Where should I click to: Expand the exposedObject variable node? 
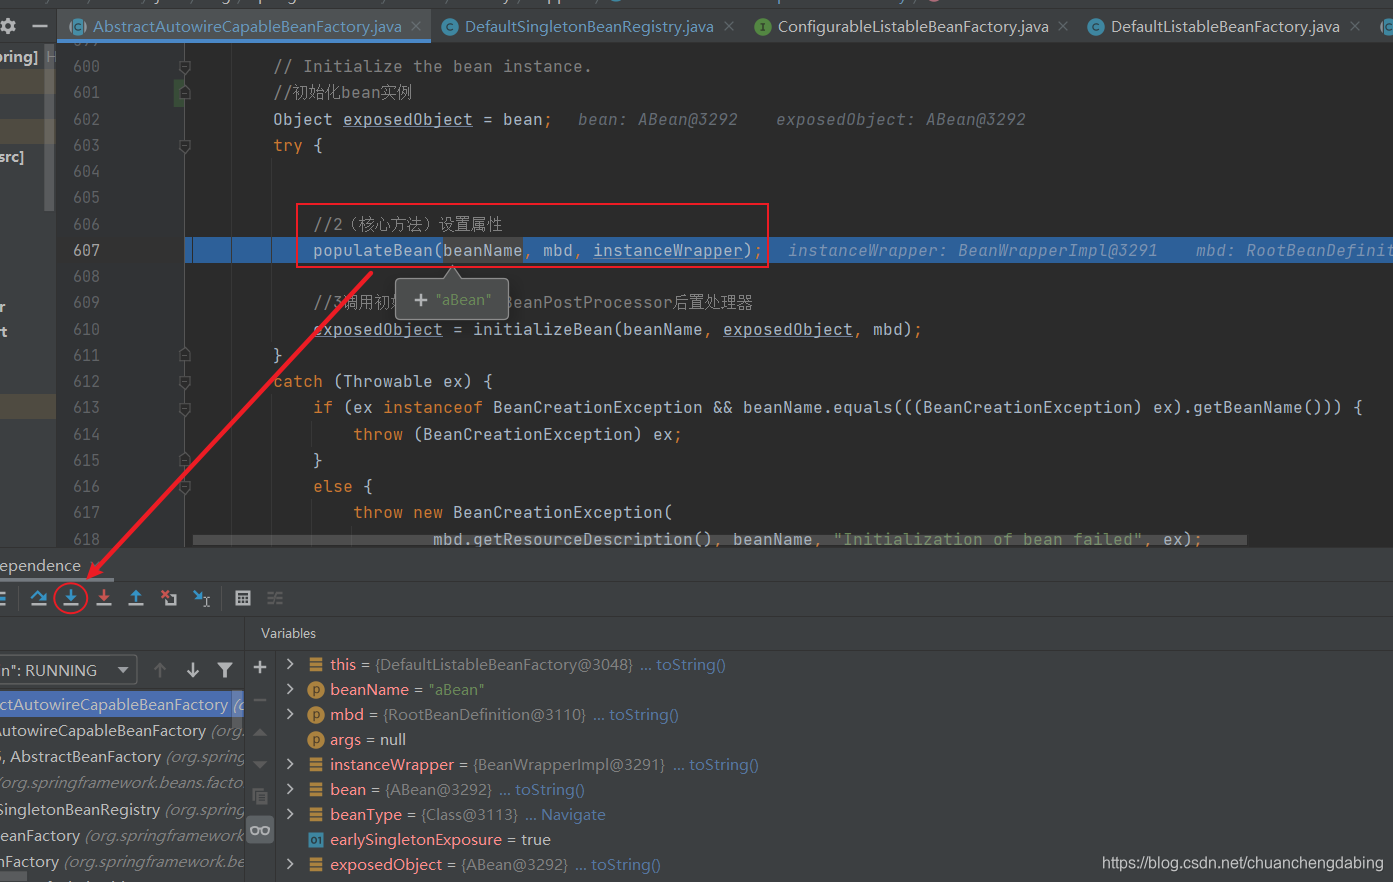click(290, 864)
